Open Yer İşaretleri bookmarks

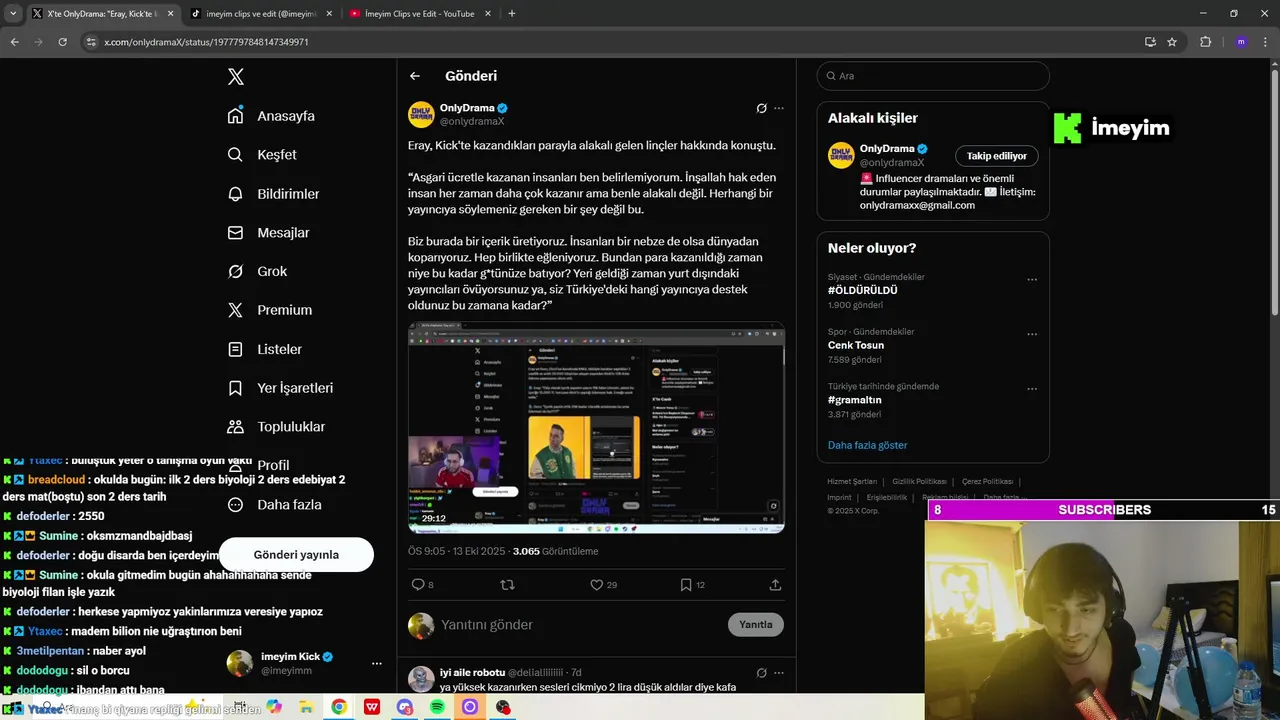coord(280,388)
